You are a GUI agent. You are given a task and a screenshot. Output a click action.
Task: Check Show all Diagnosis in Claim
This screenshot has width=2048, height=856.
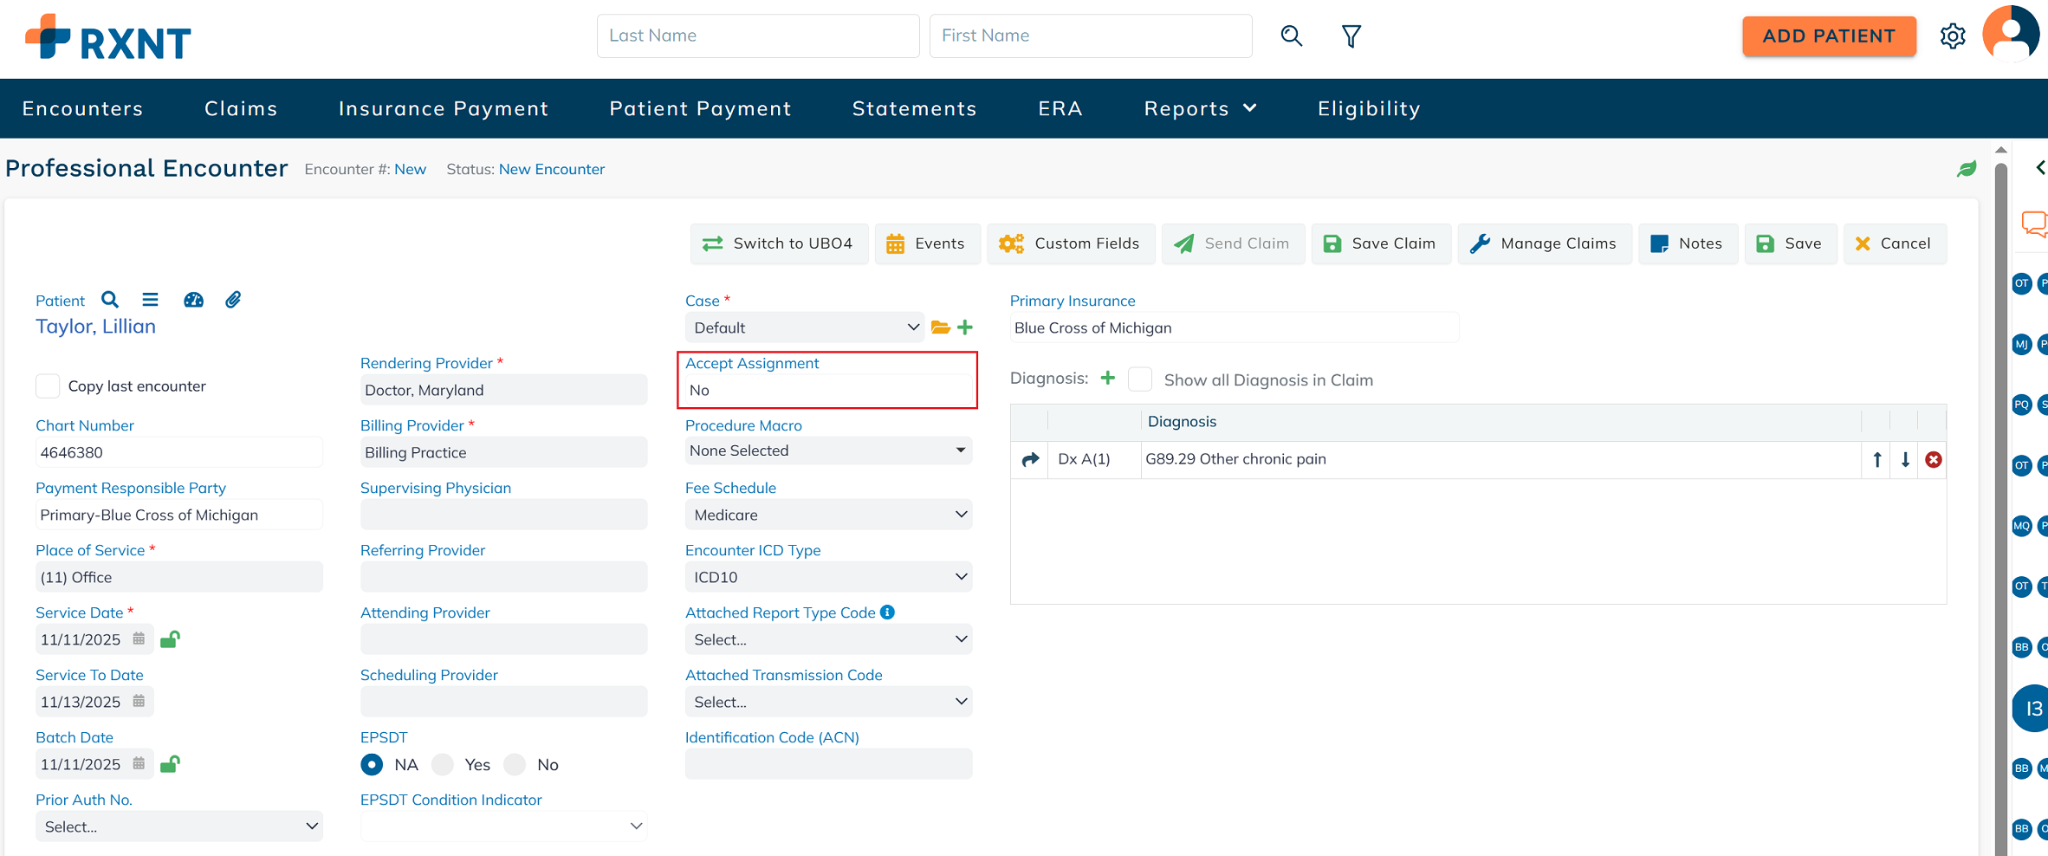point(1140,380)
